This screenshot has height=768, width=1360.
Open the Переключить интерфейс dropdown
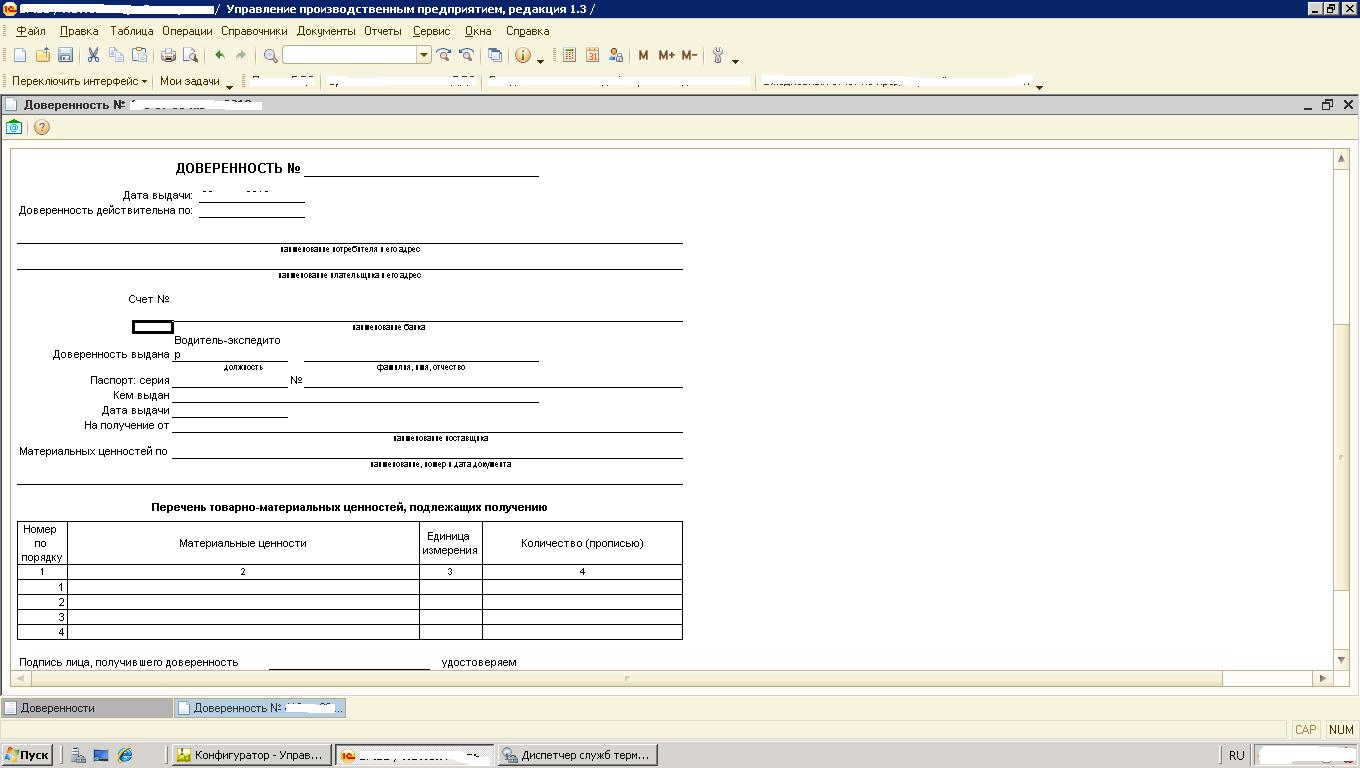[79, 81]
